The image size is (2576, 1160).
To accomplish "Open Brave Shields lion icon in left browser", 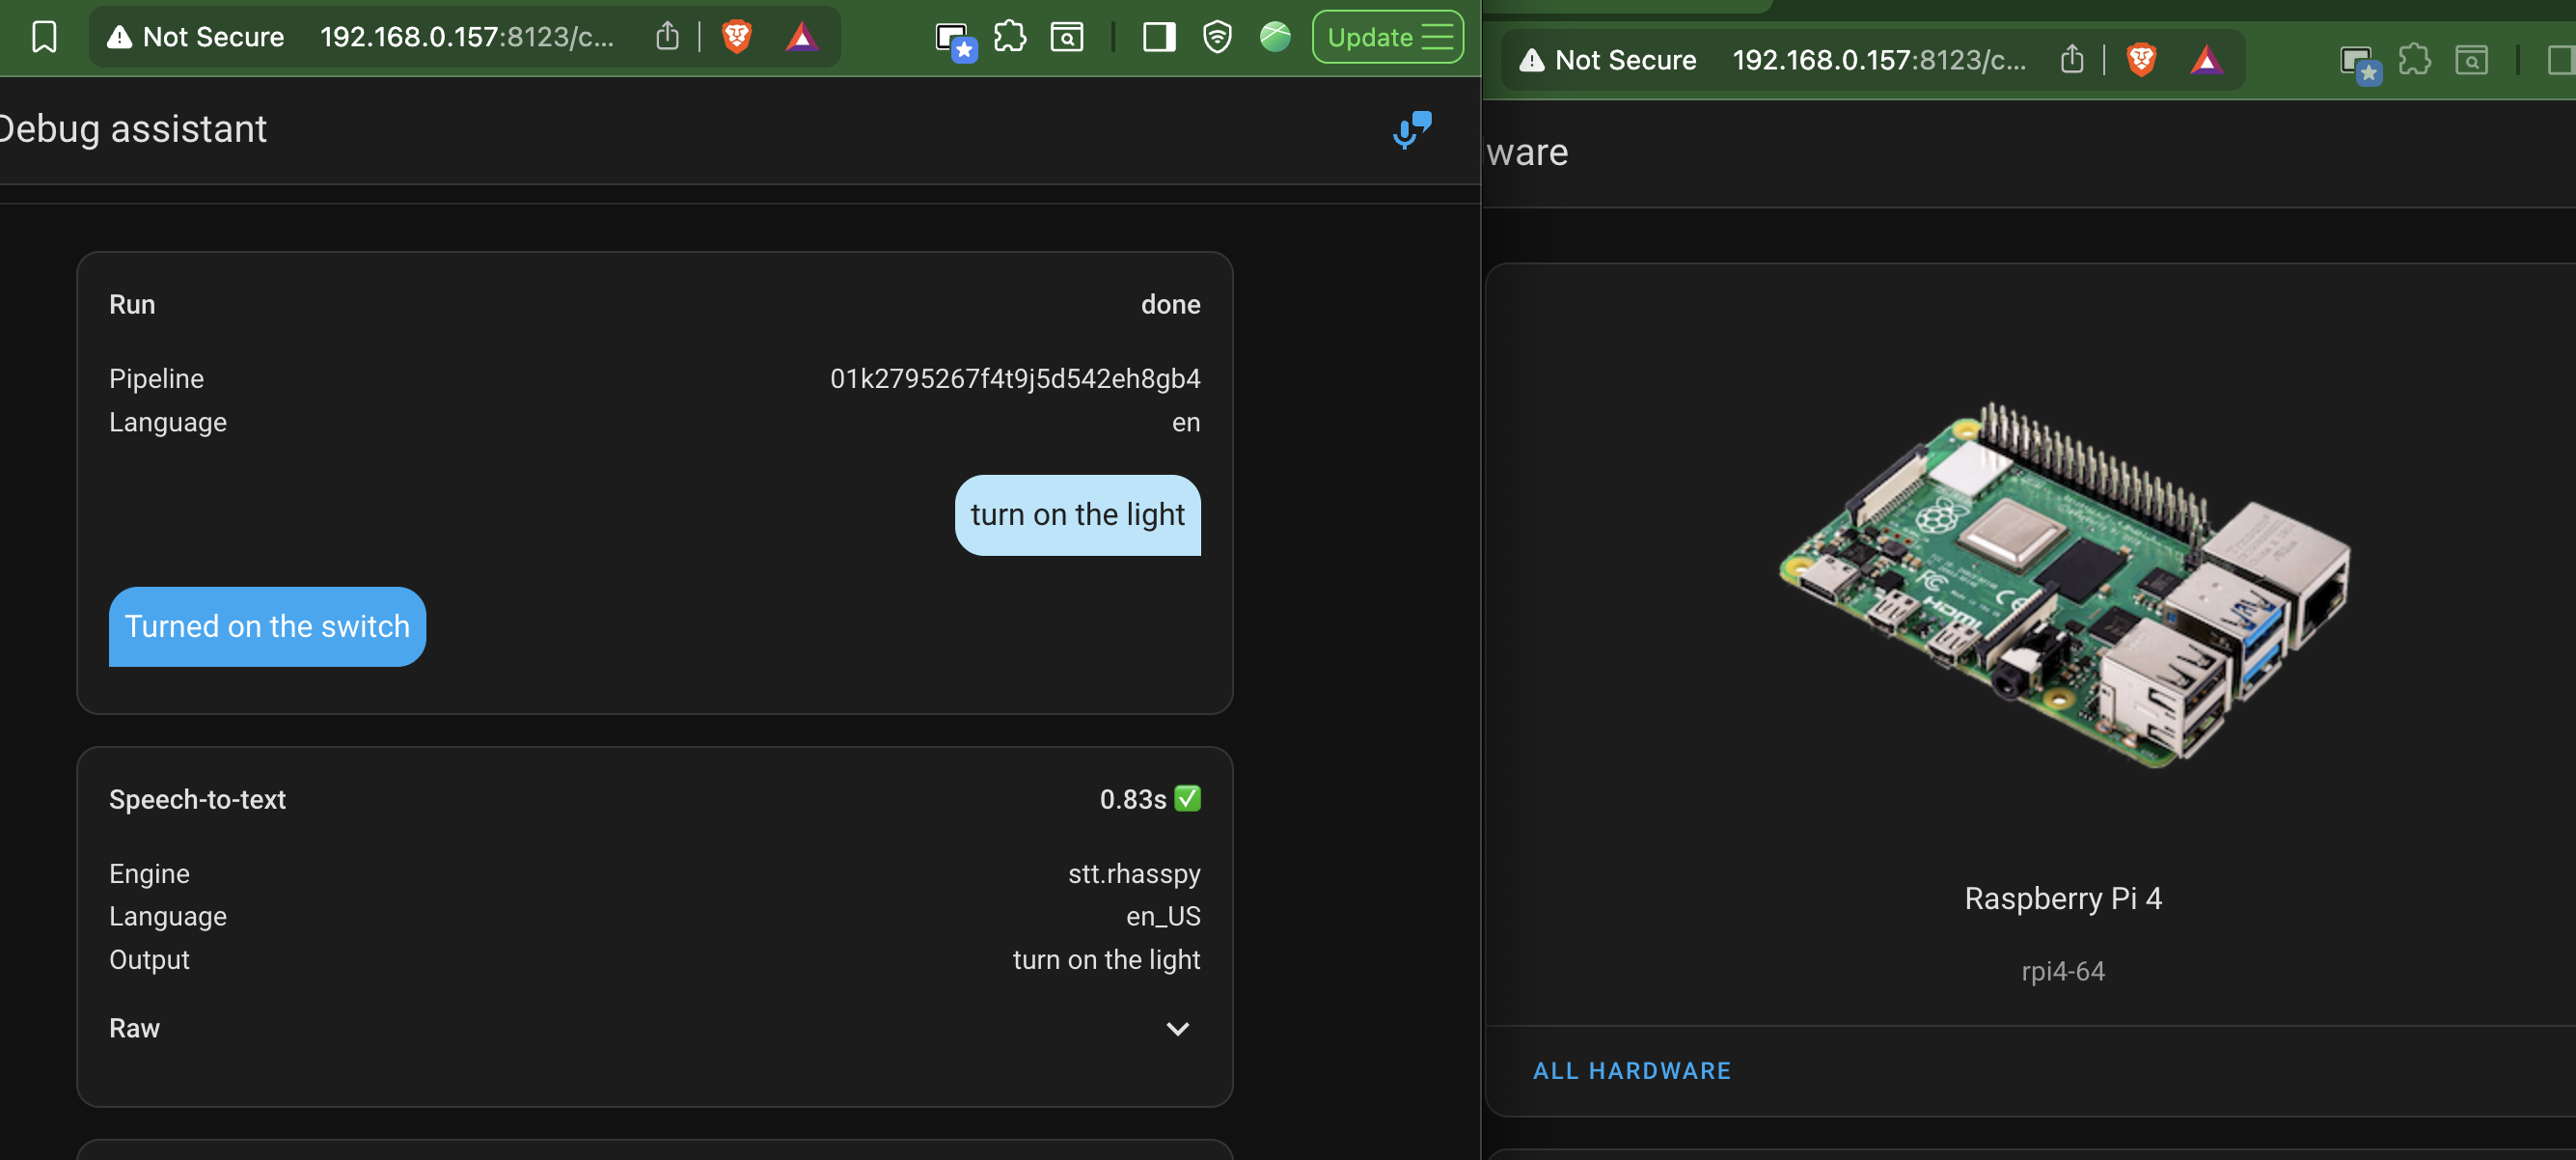I will click(x=737, y=37).
